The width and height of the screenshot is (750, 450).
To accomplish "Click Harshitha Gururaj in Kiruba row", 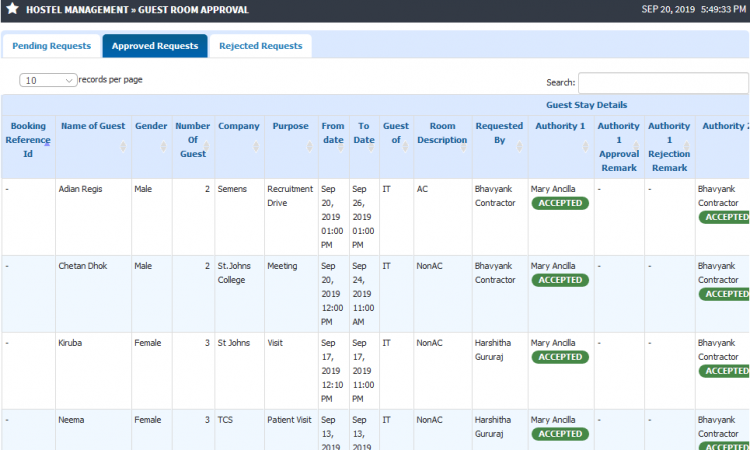I will 493,350.
